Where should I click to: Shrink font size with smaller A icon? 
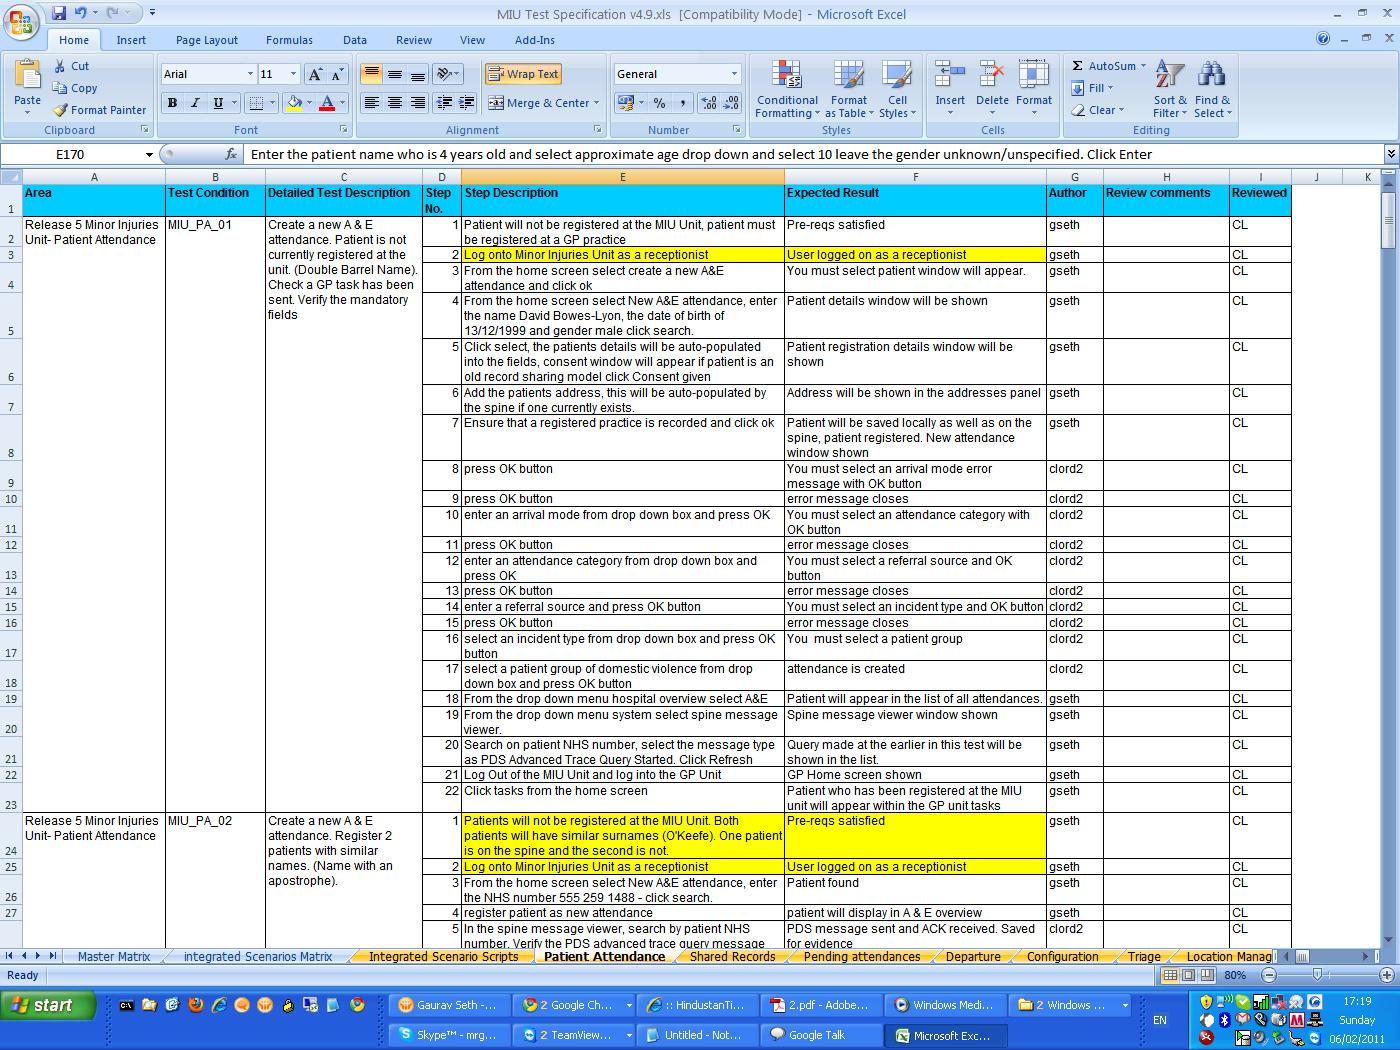tap(338, 74)
